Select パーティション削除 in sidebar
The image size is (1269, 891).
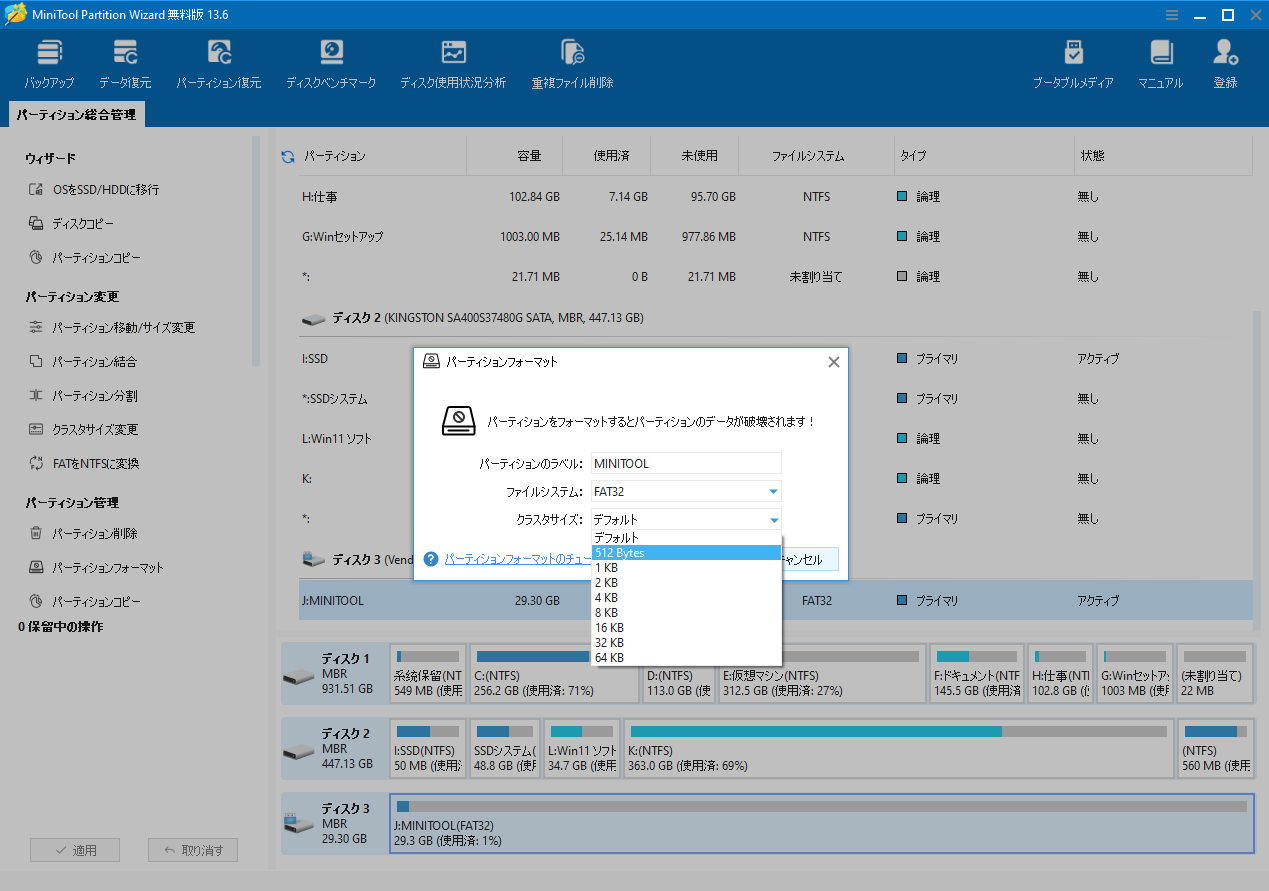(x=83, y=534)
